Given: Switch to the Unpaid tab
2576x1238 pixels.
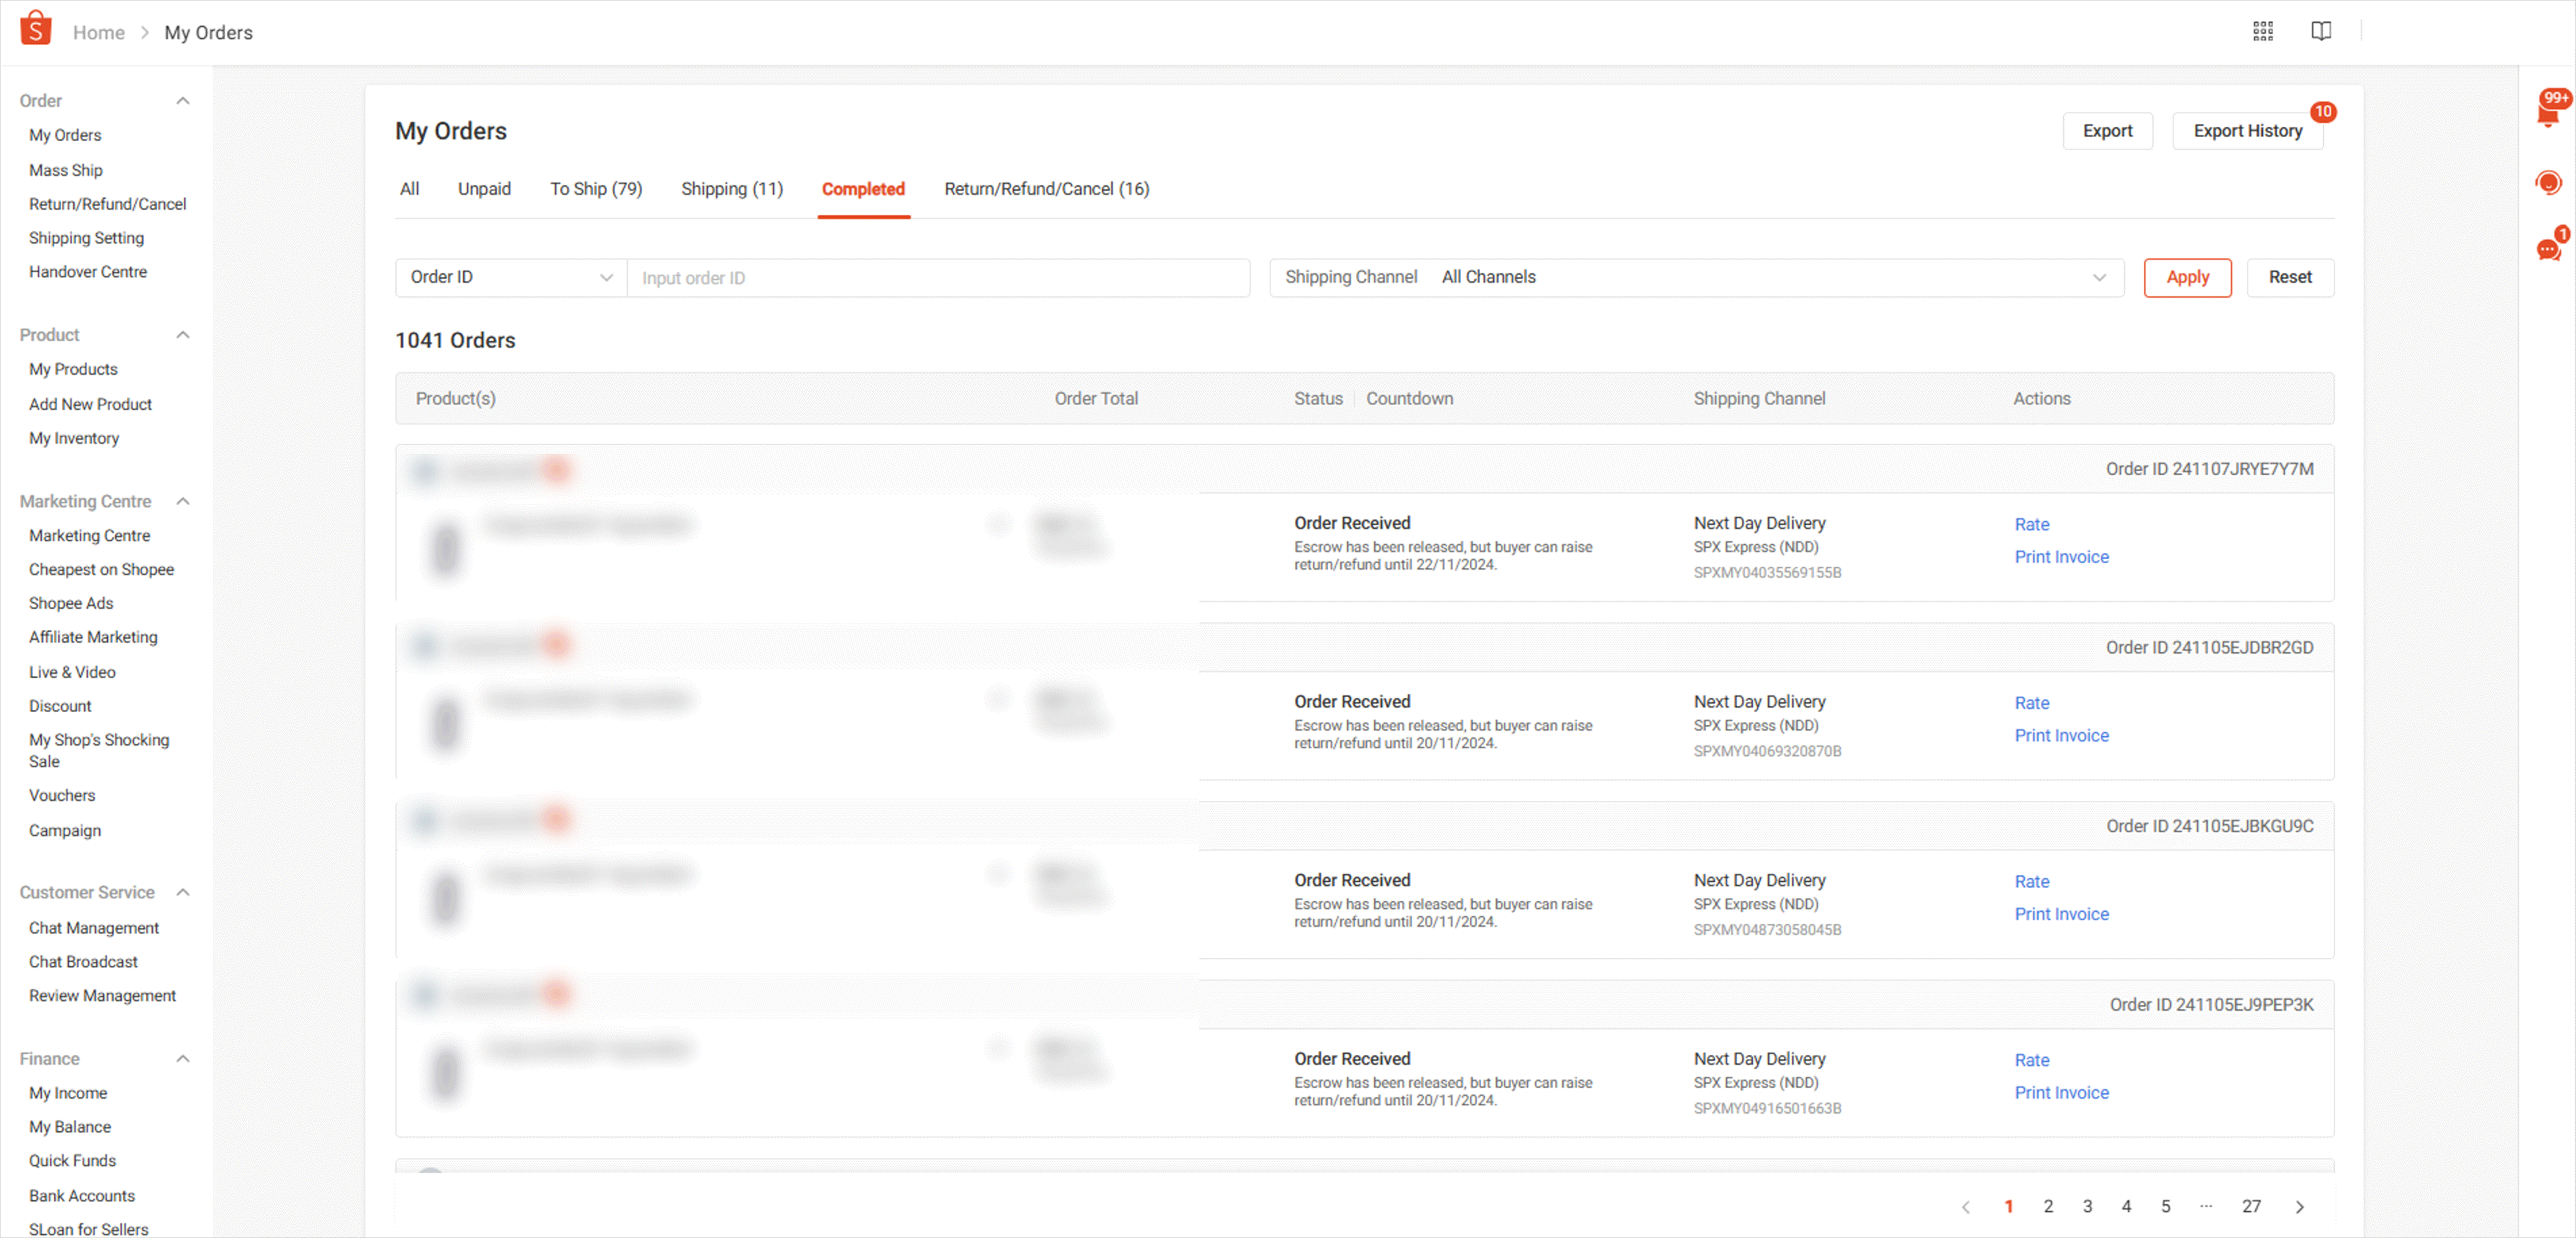Looking at the screenshot, I should click(x=484, y=189).
